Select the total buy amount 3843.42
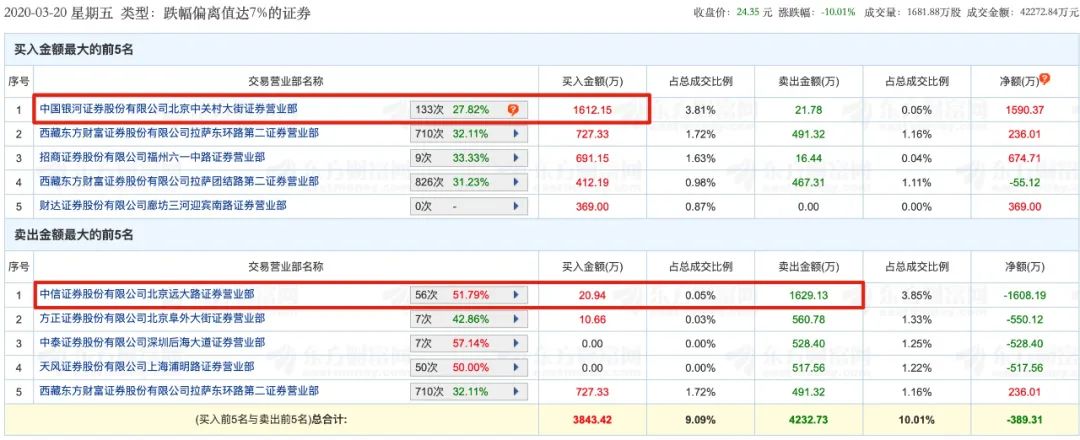1080x440 pixels. [x=592, y=417]
